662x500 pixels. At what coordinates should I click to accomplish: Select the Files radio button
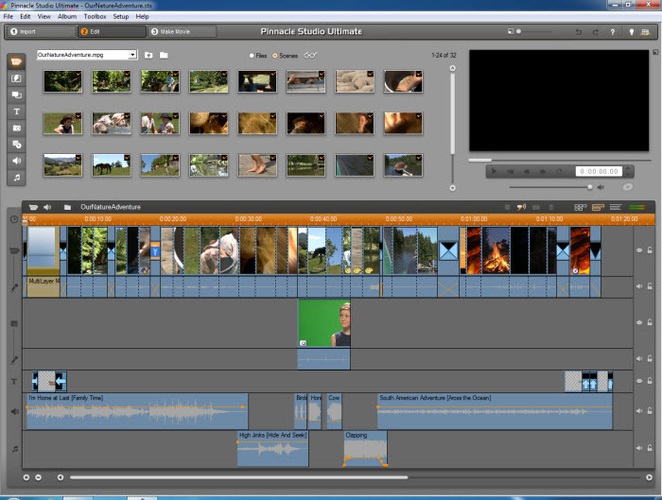click(252, 55)
